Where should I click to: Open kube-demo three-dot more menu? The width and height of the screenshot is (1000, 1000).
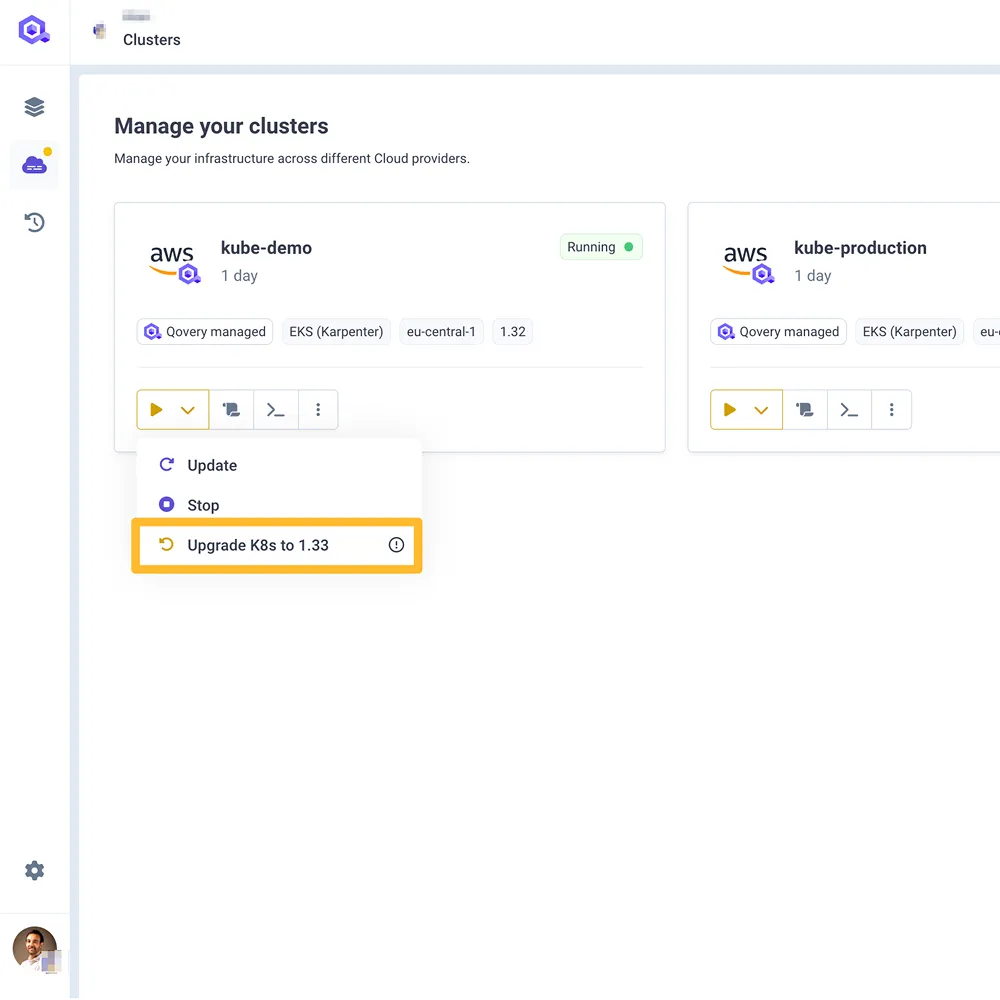pos(318,409)
